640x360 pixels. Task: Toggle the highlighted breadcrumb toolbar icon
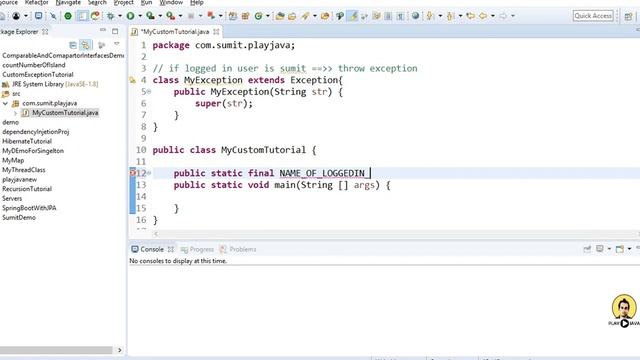point(82,16)
